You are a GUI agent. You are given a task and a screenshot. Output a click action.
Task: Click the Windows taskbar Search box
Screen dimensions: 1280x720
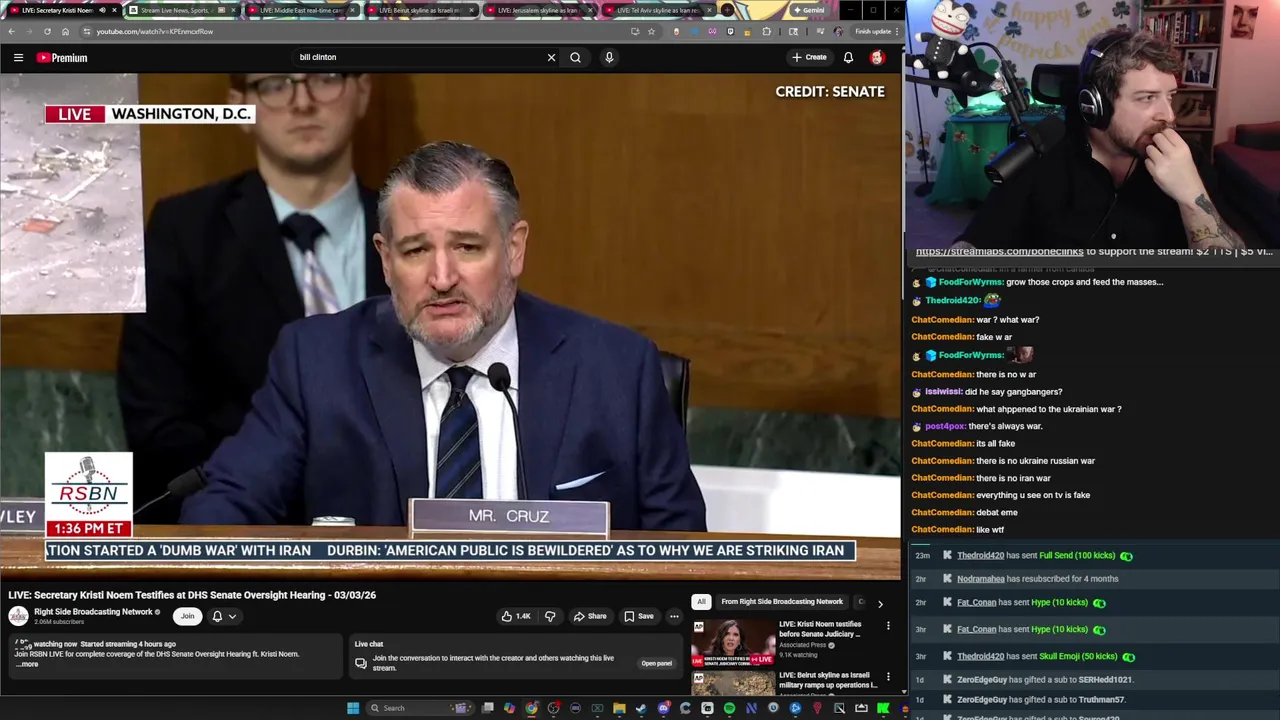[x=420, y=708]
